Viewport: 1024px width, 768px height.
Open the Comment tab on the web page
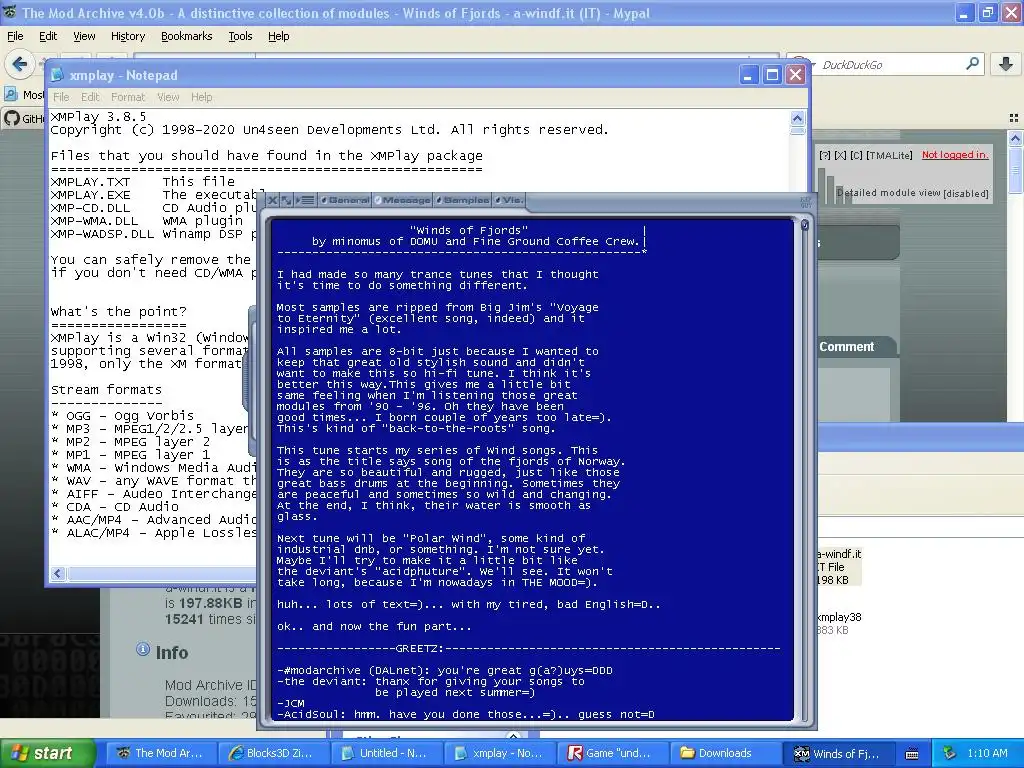(846, 347)
